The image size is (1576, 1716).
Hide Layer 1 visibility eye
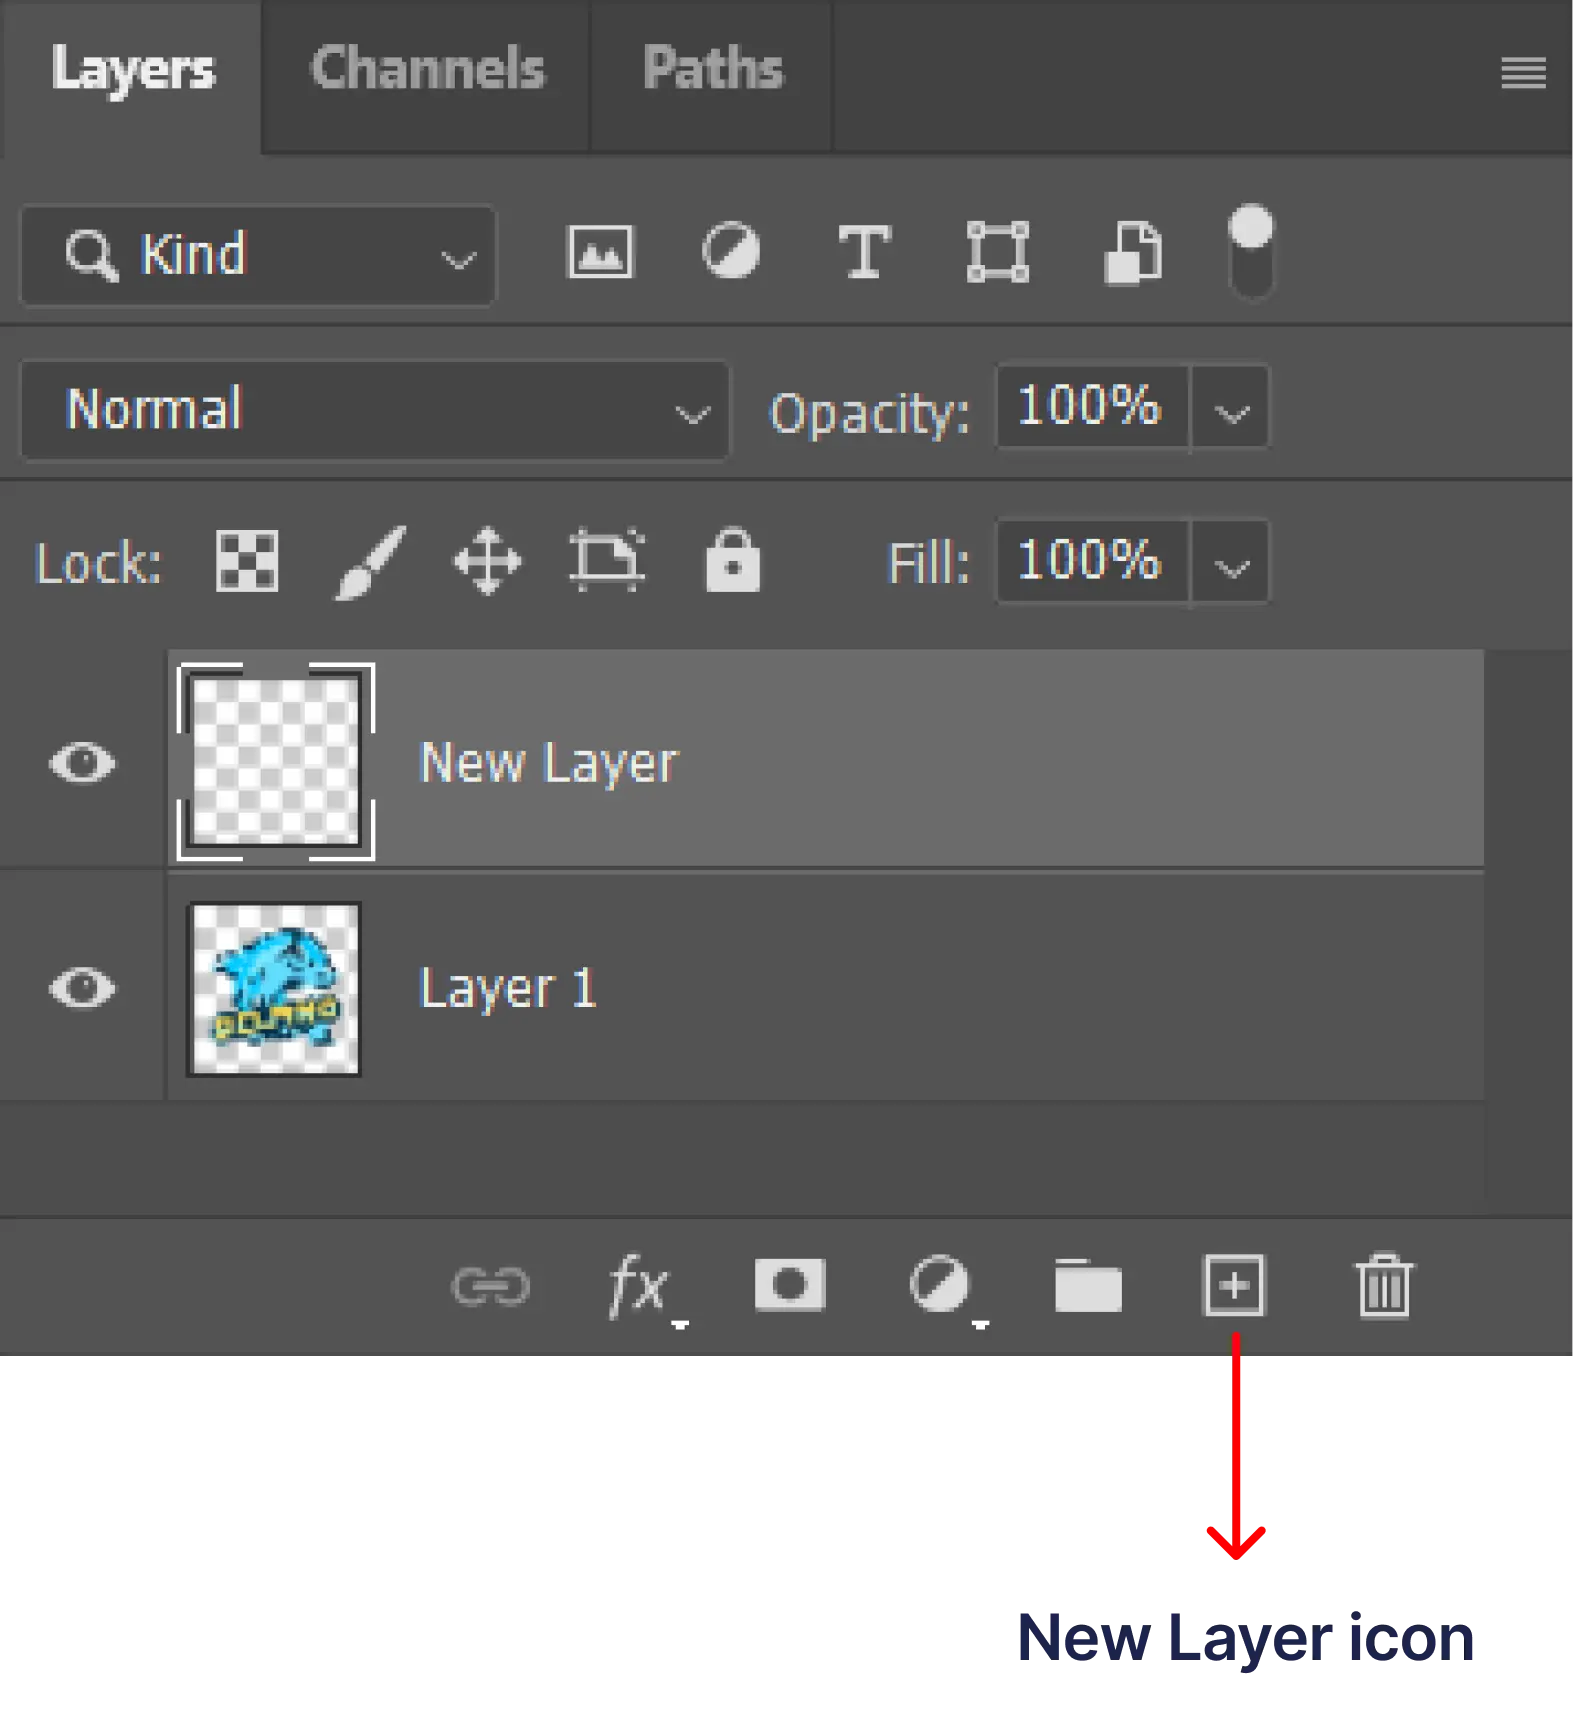[x=82, y=988]
